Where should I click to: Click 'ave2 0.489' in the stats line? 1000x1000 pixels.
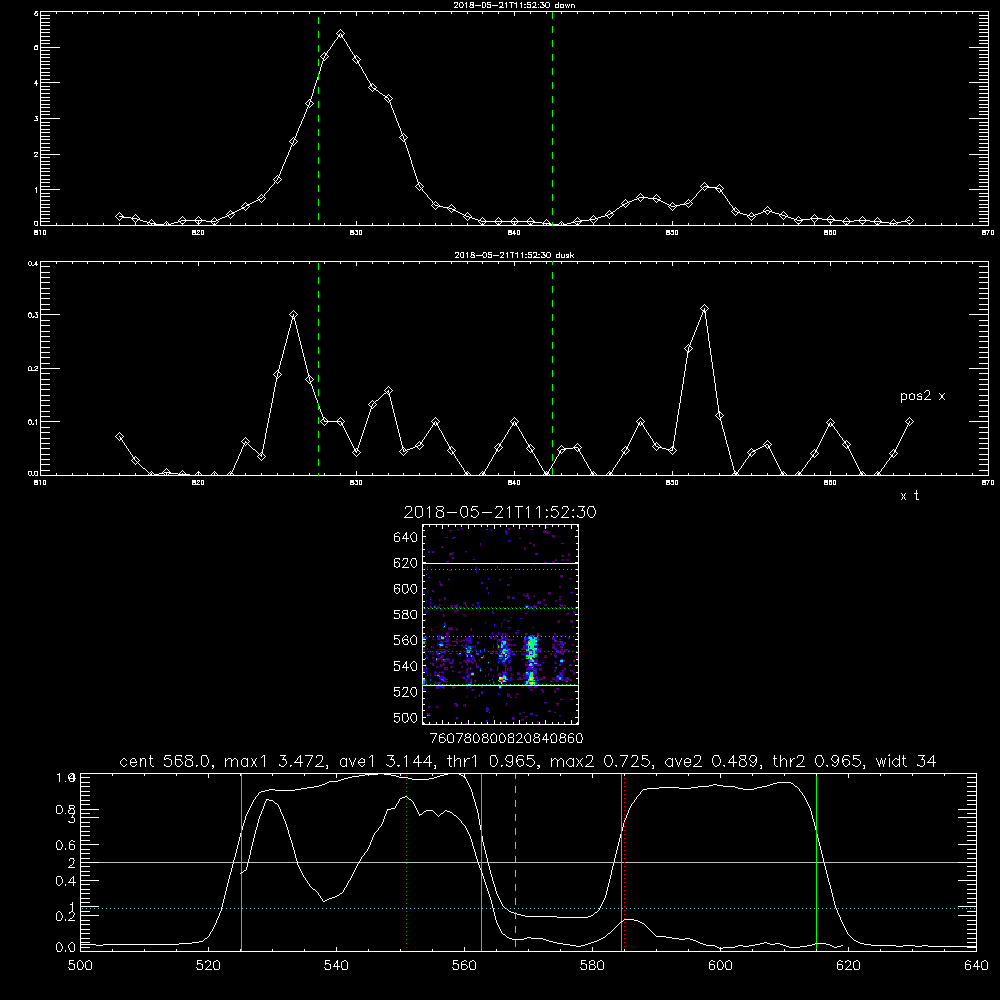tap(710, 761)
